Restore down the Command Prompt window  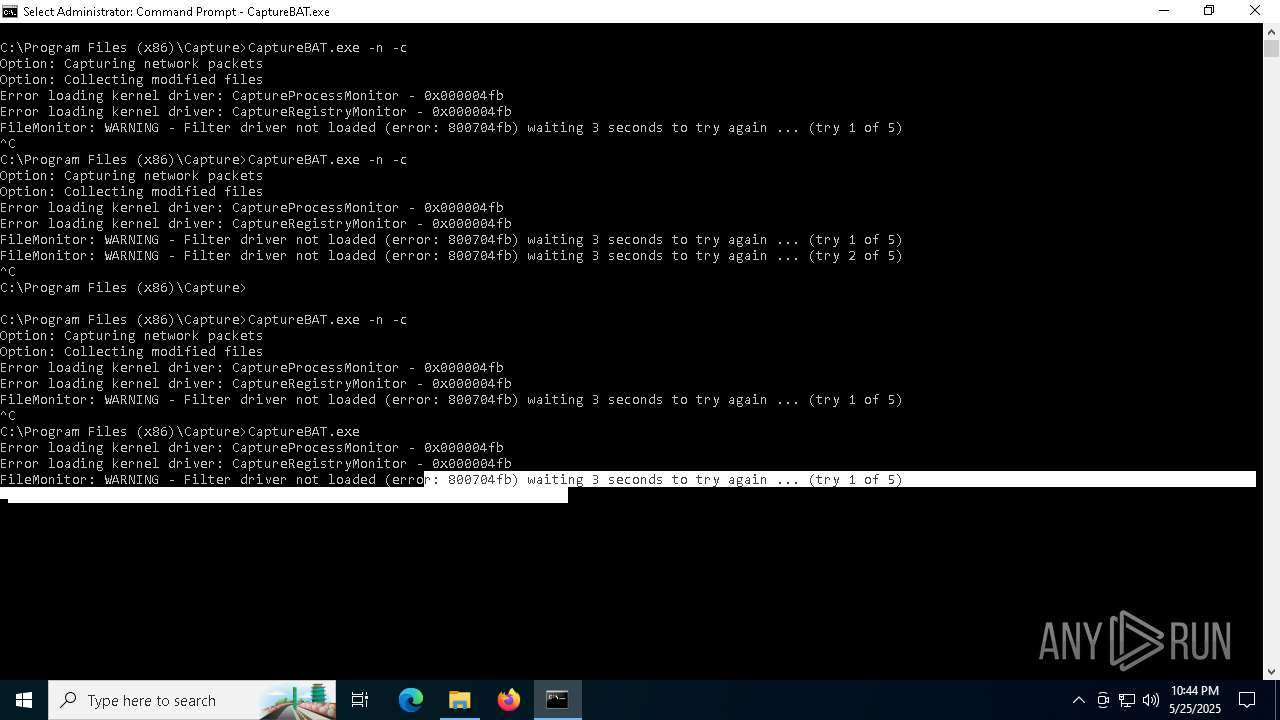click(1209, 11)
